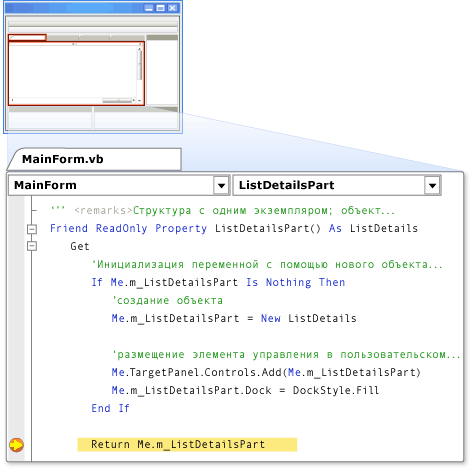Screen dimensions: 474x472
Task: Click the comment starting 'размещение элемента'
Action: pos(286,355)
